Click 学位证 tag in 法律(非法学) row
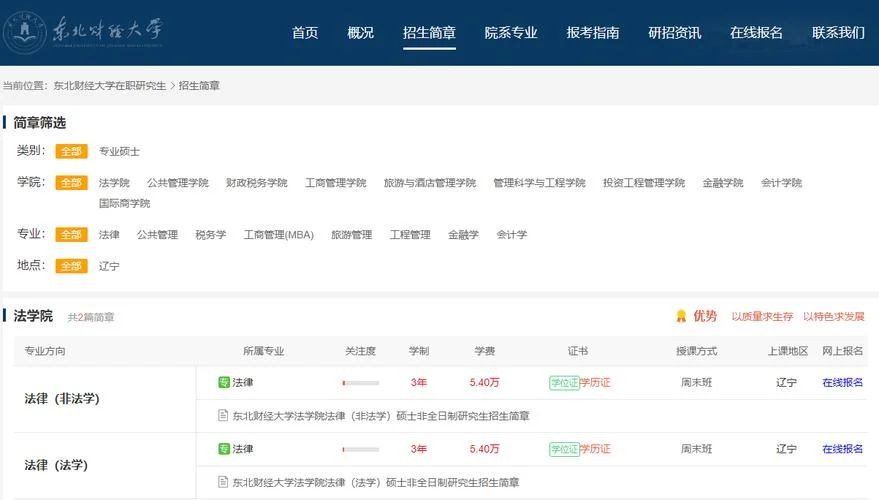 point(564,383)
